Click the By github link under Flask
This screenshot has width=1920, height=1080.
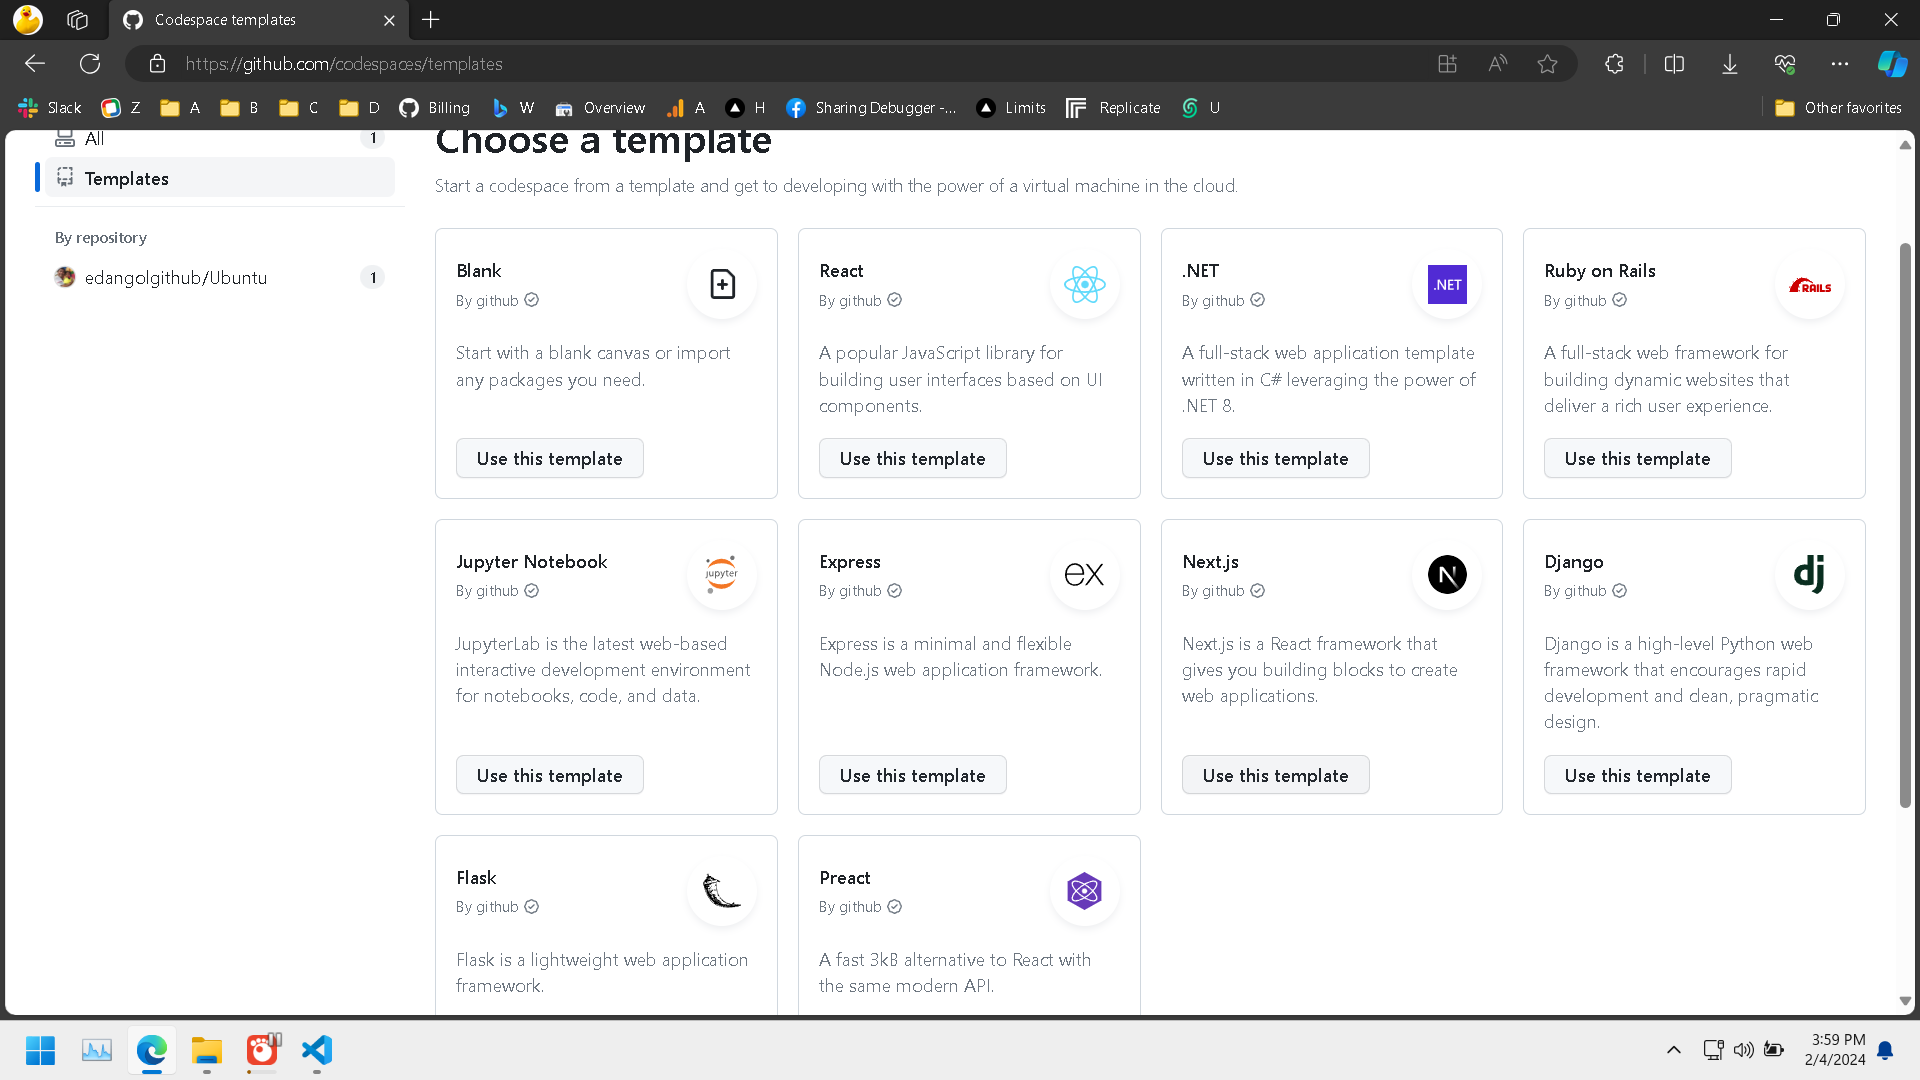click(x=487, y=907)
